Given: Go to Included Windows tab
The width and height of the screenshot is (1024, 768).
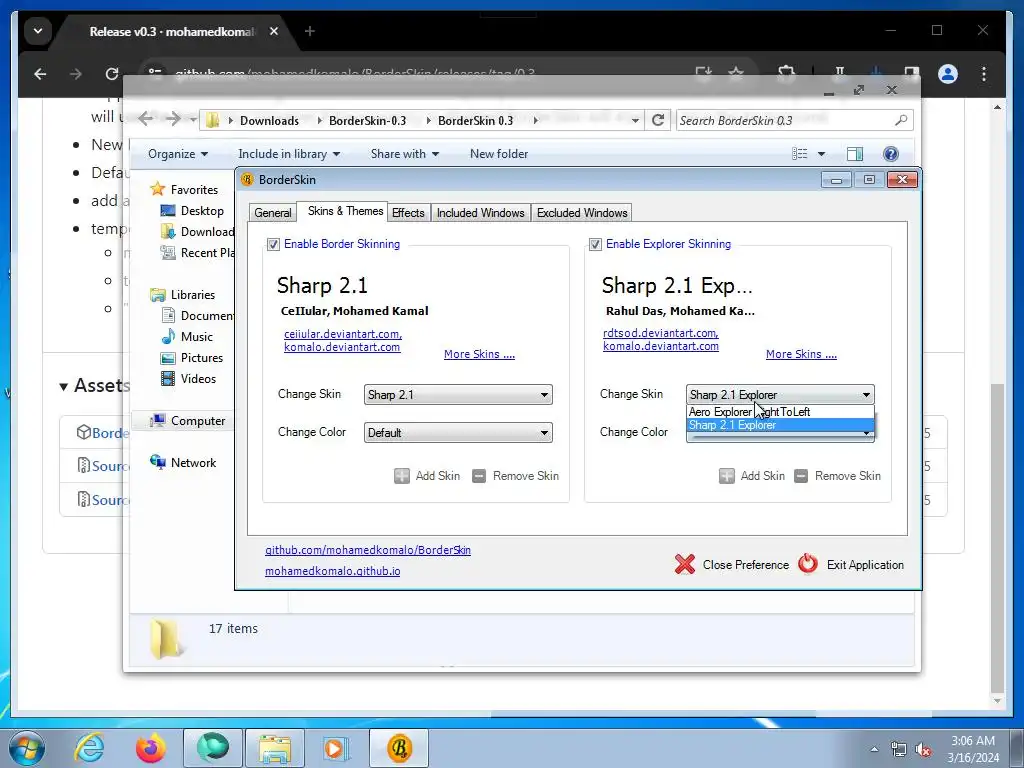Looking at the screenshot, I should 480,213.
